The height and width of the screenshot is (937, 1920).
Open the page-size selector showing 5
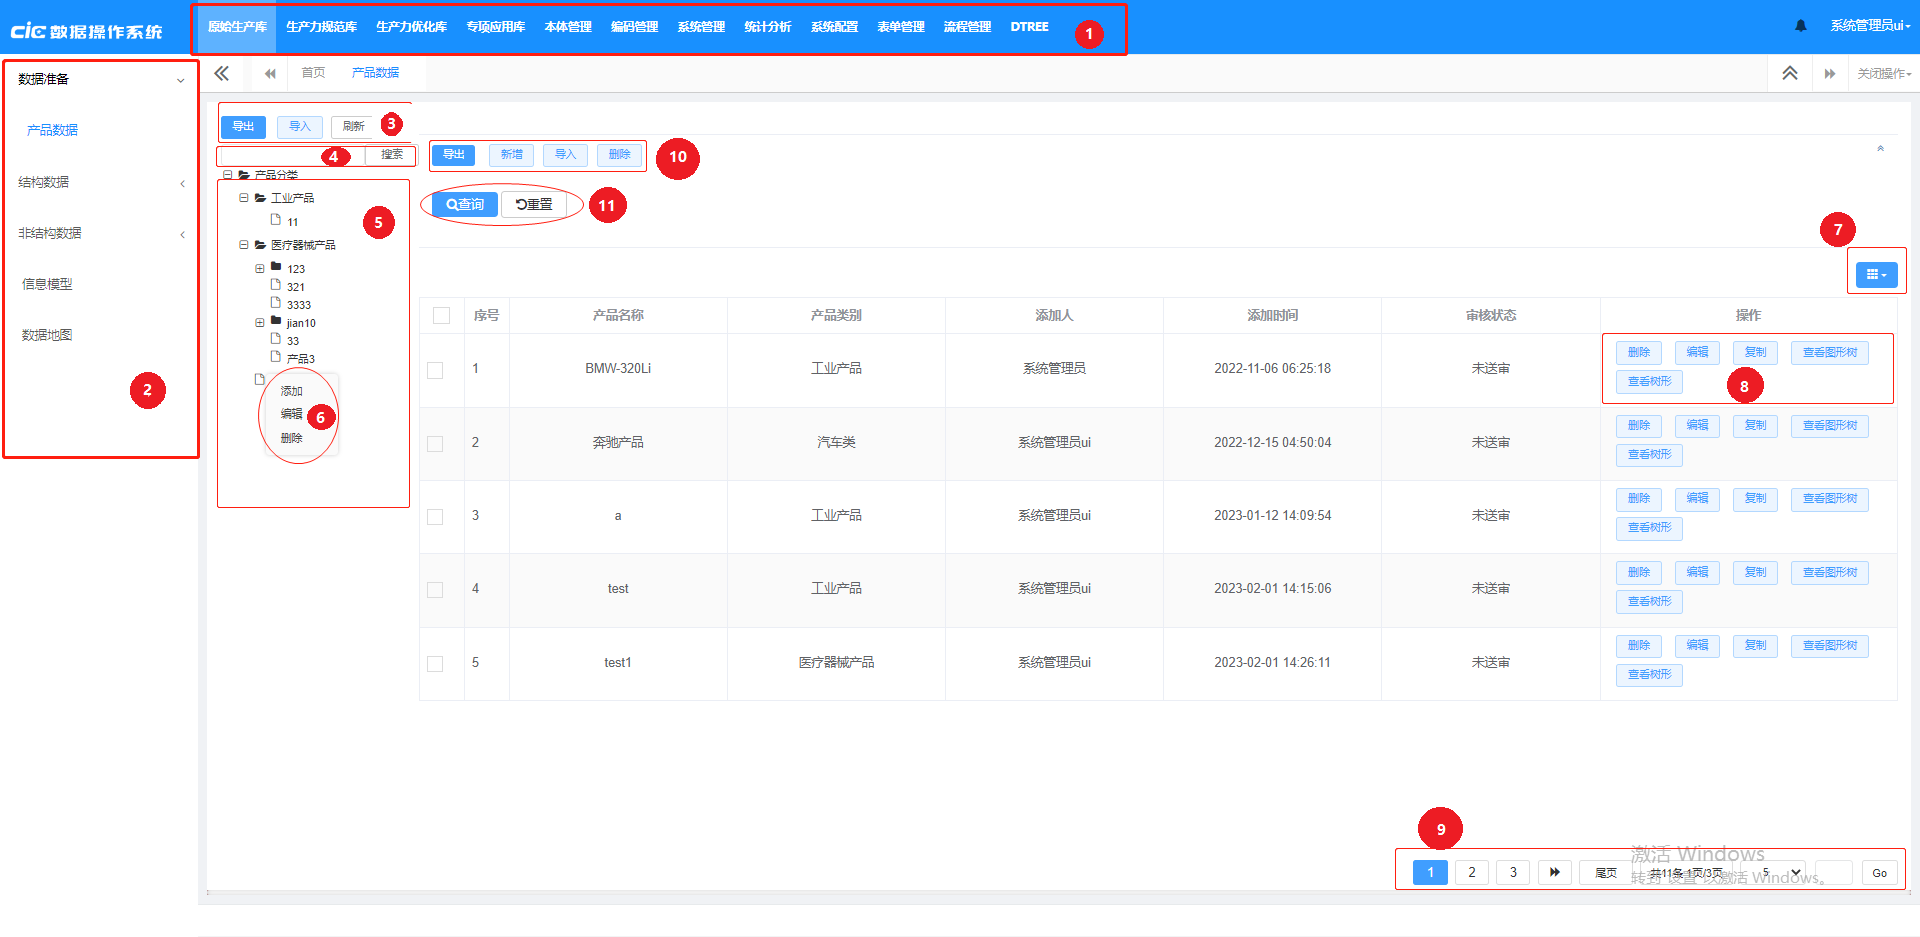pos(1781,872)
